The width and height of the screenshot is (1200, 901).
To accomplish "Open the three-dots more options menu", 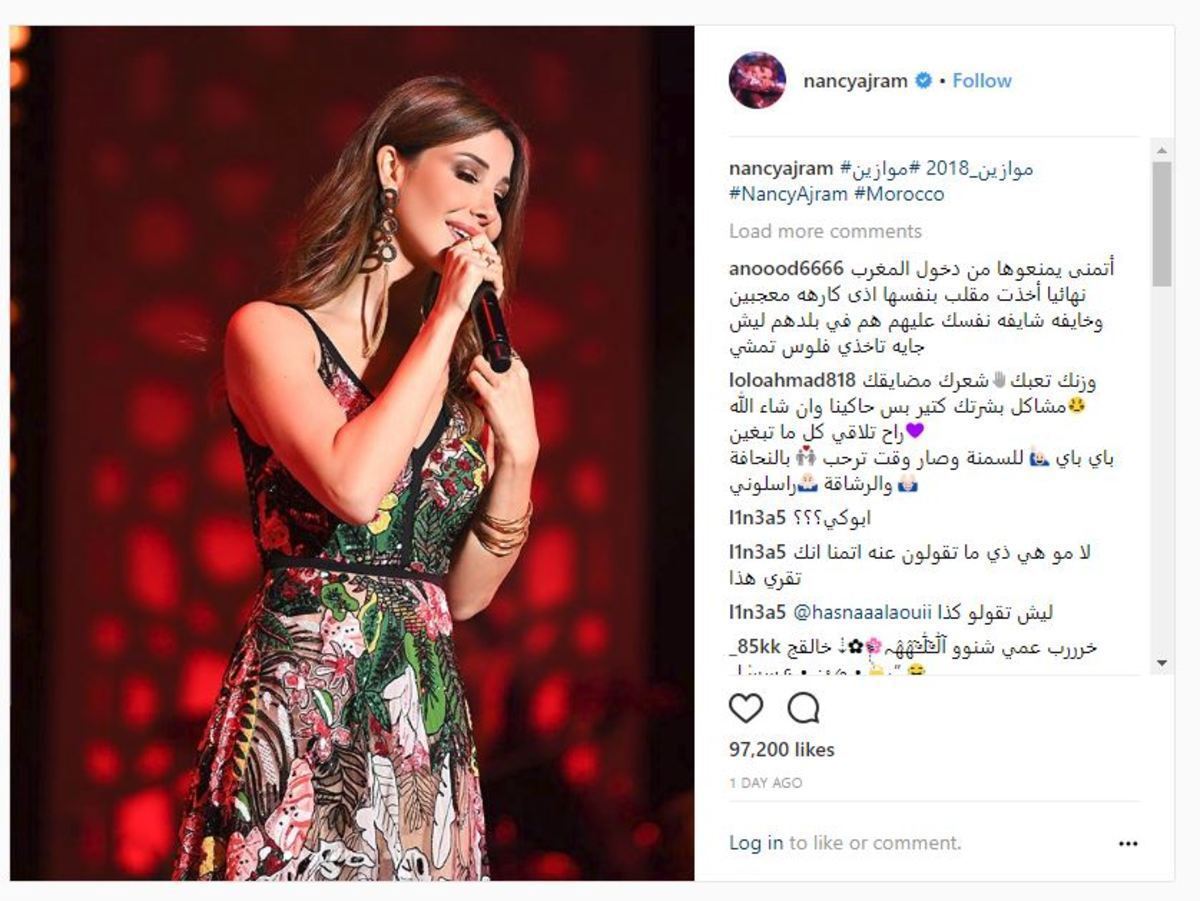I will tap(1128, 844).
